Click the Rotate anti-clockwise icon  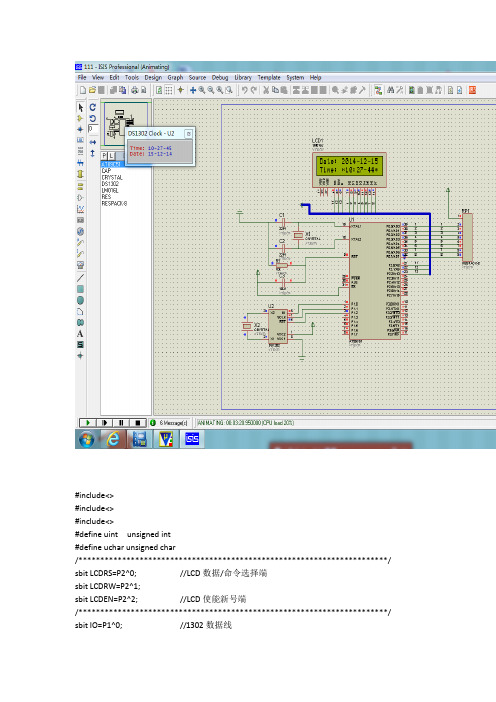click(x=93, y=119)
